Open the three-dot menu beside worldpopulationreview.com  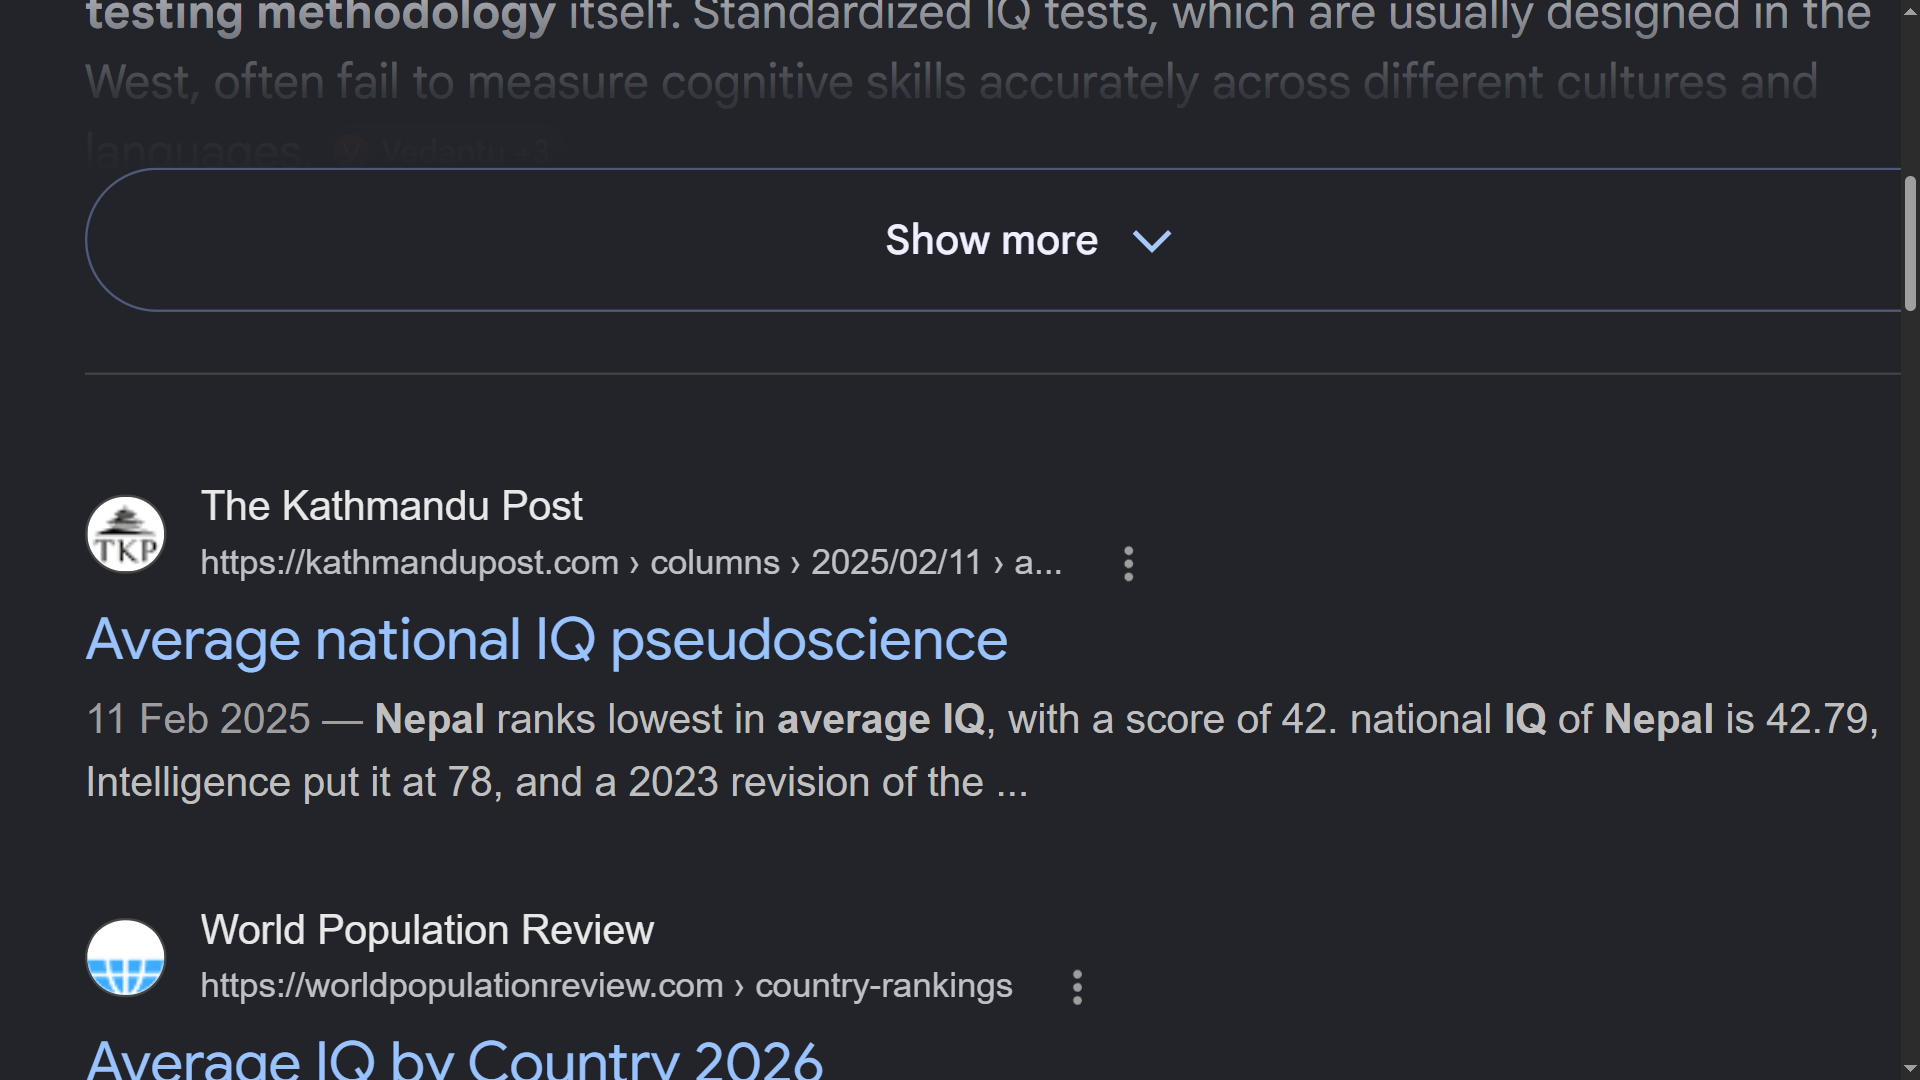pos(1077,987)
